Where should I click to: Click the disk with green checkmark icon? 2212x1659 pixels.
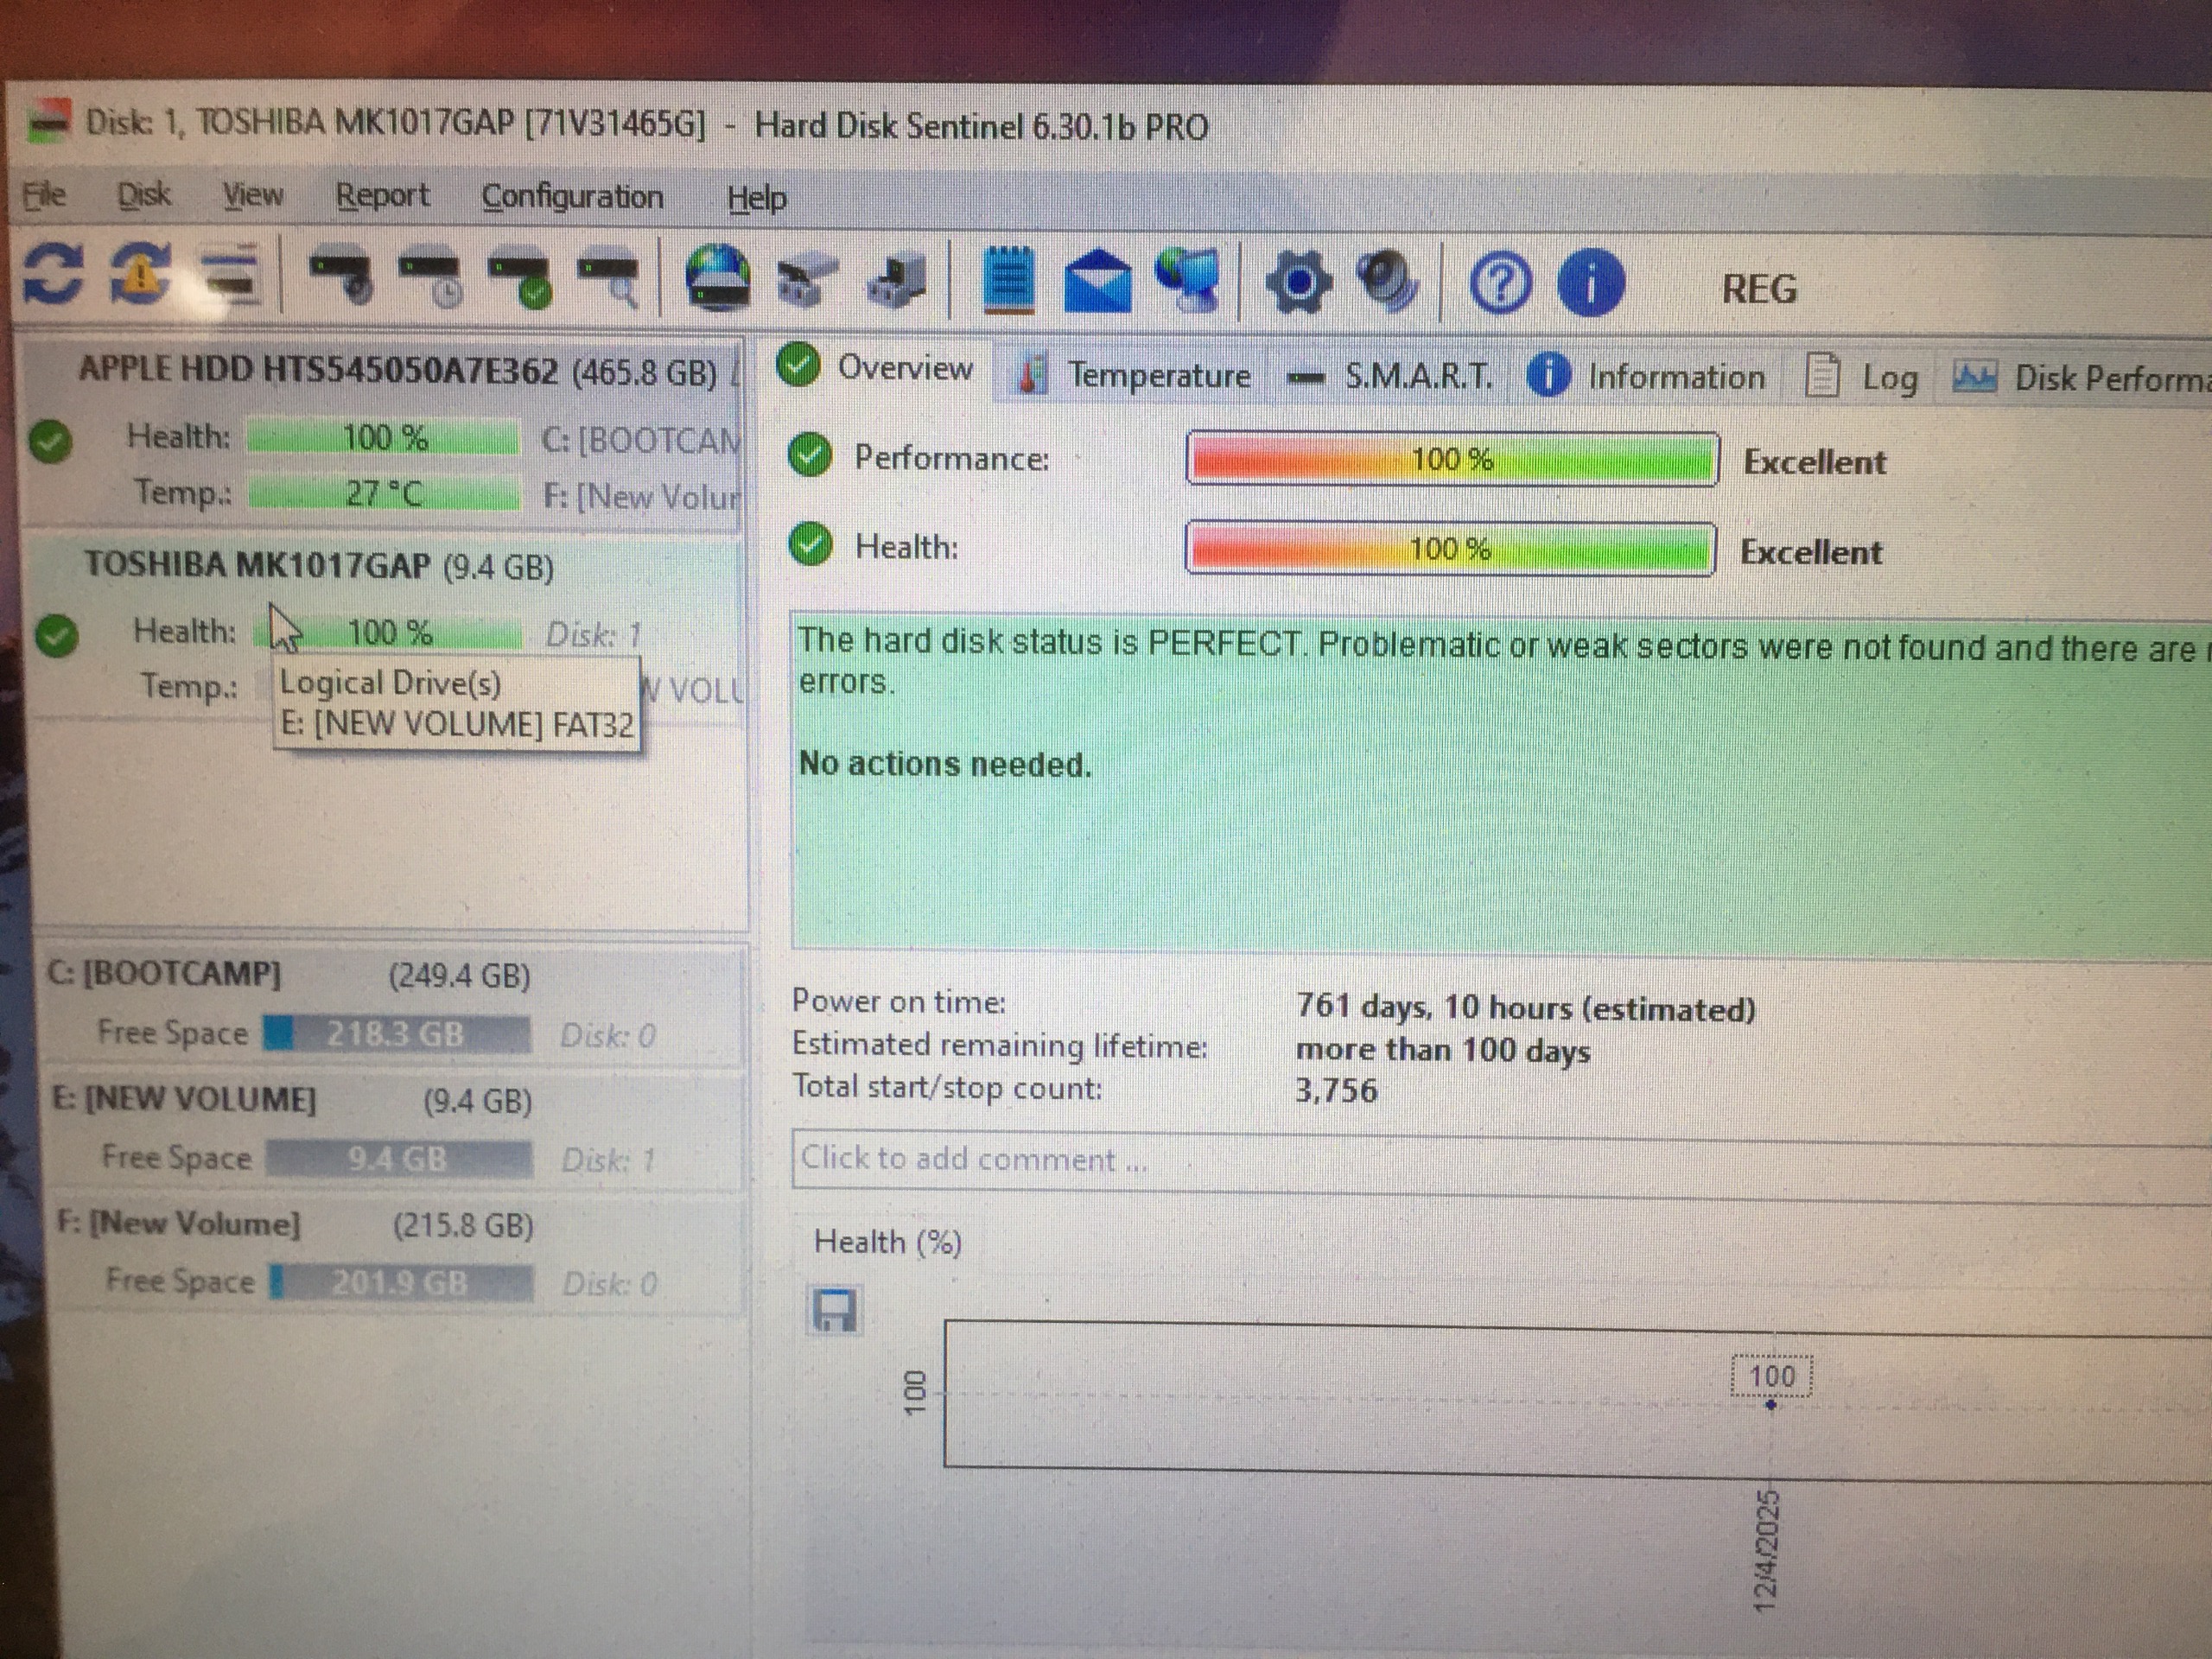(519, 279)
